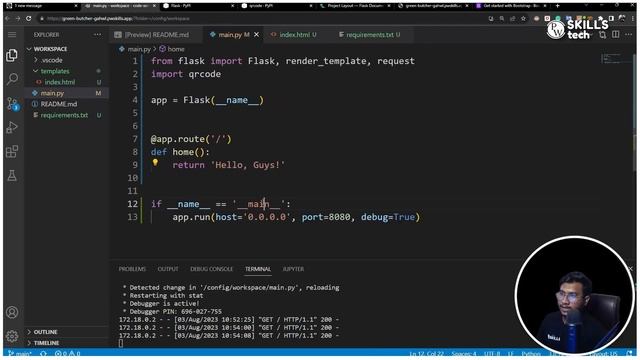Click the browser address bar
This screenshot has height=360, width=640.
coord(261,18)
